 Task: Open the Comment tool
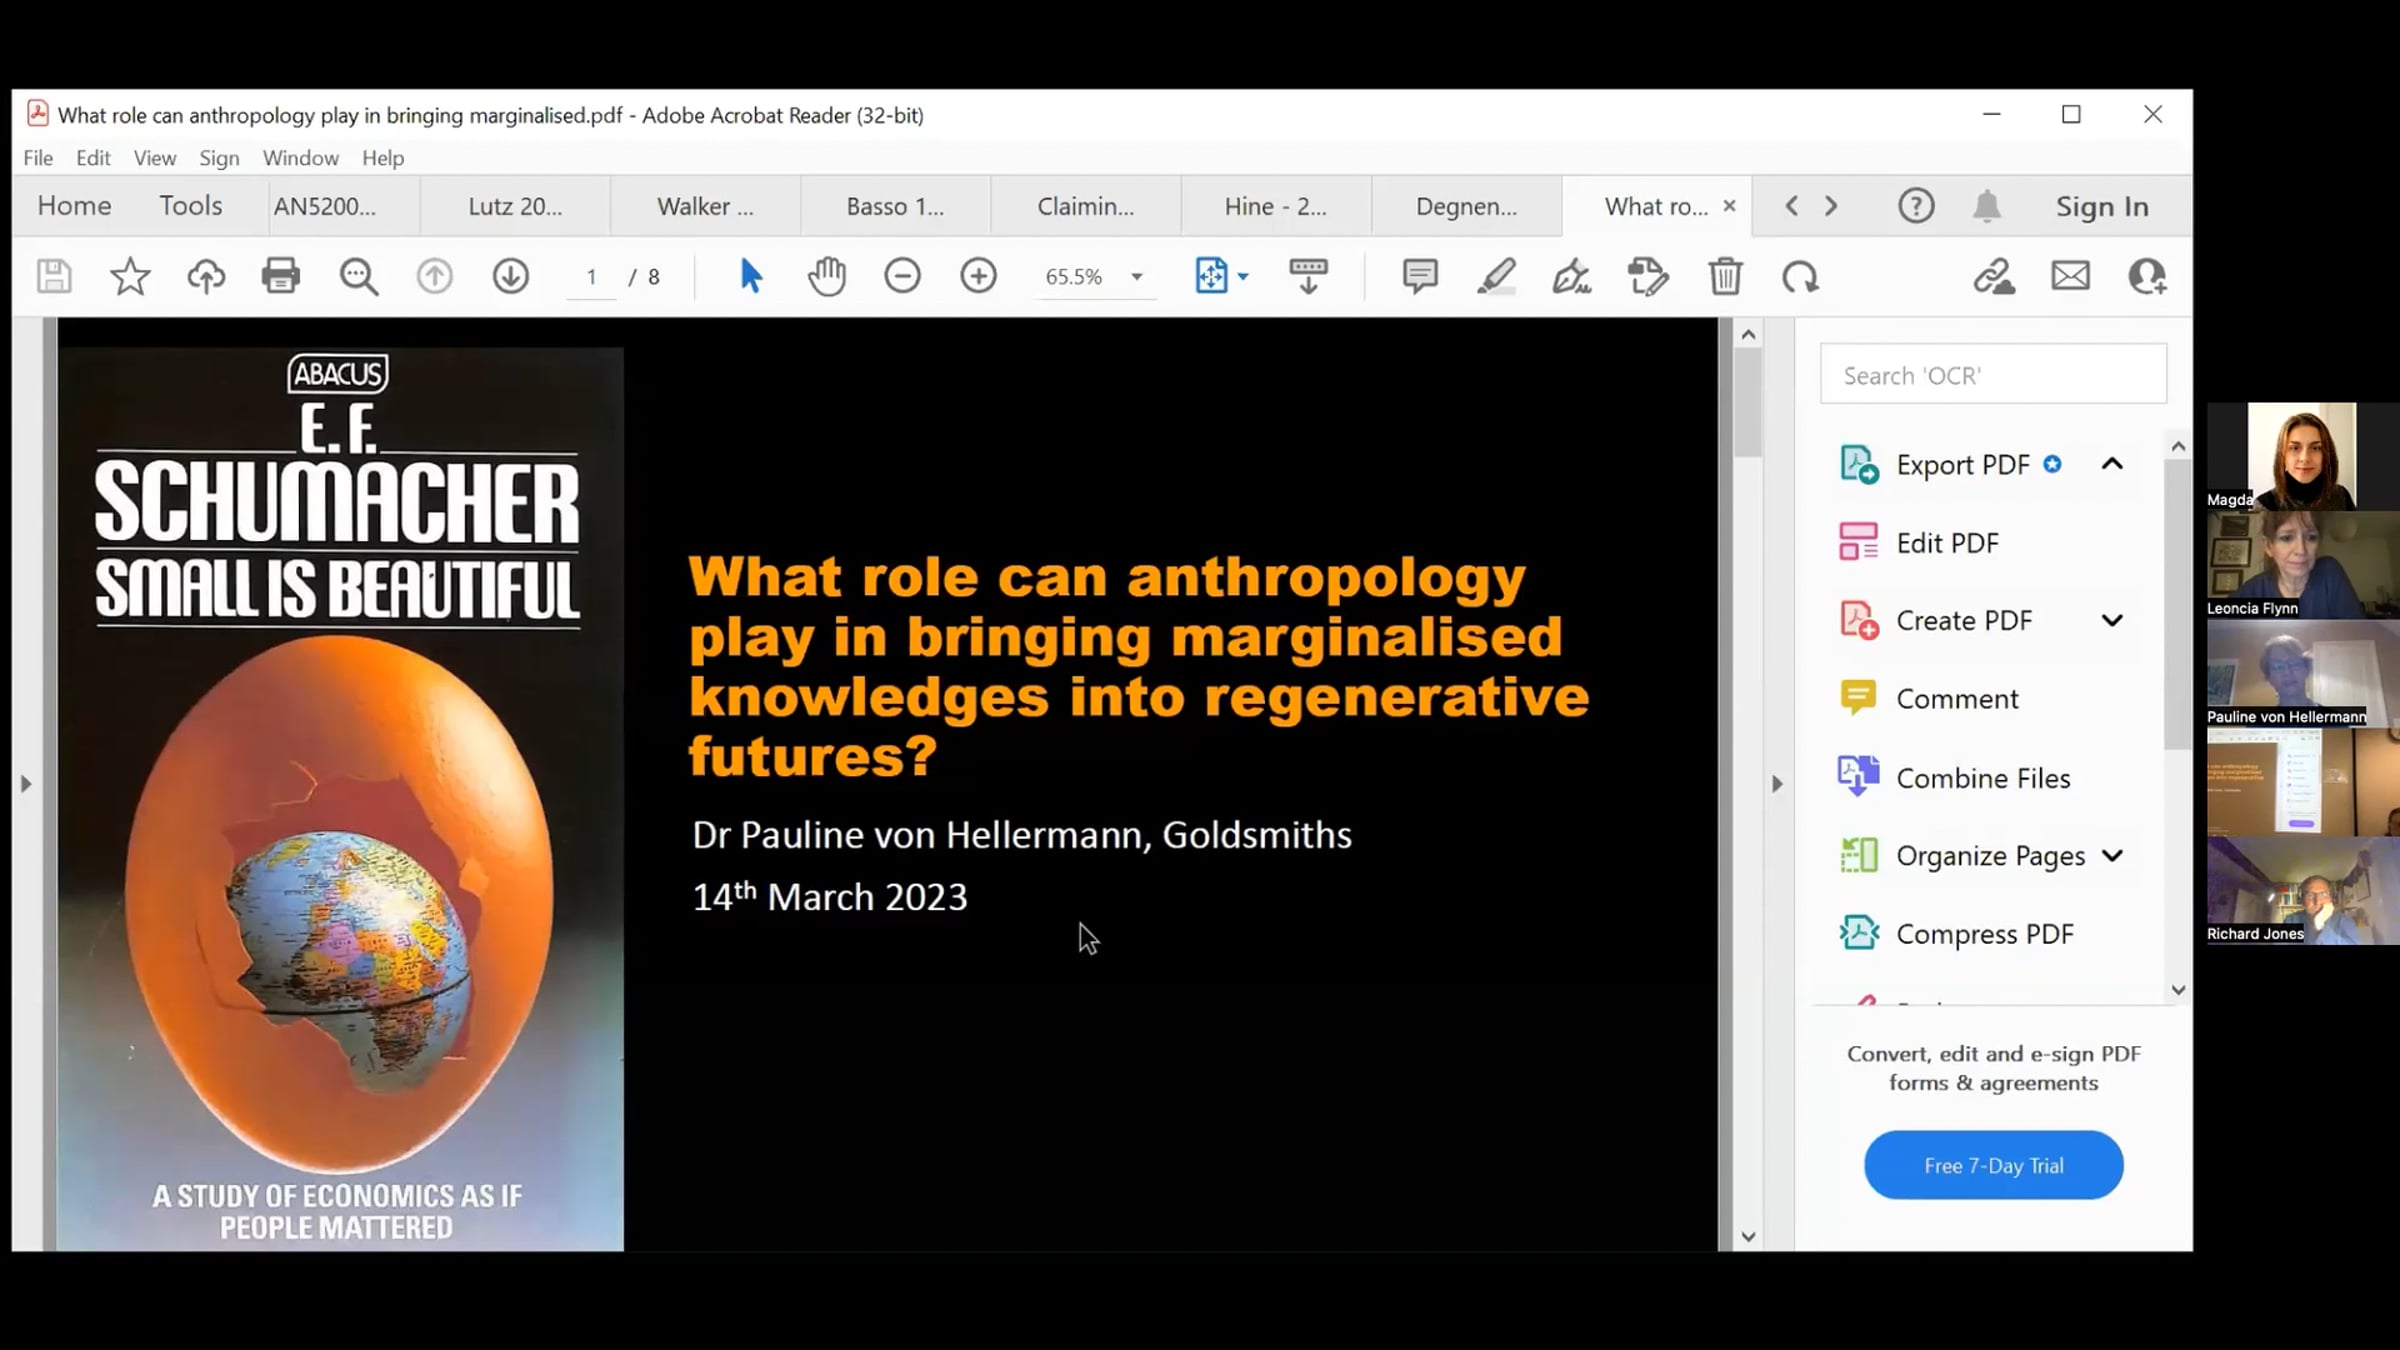click(1957, 699)
